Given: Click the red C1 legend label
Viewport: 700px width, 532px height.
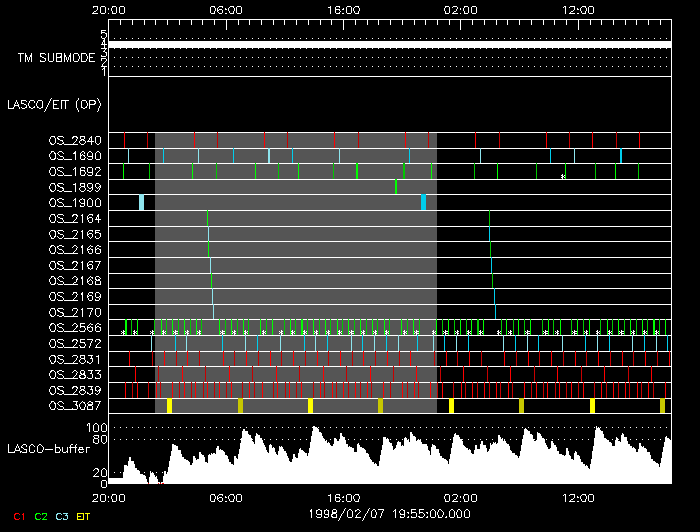Looking at the screenshot, I should (18, 517).
